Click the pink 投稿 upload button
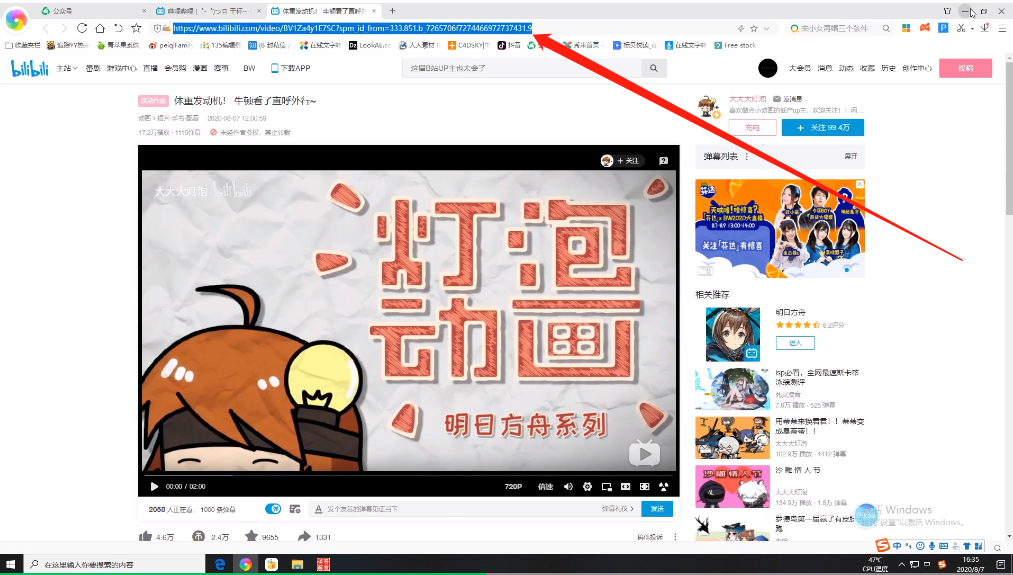Screen dimensions: 1013x575 (x=965, y=68)
